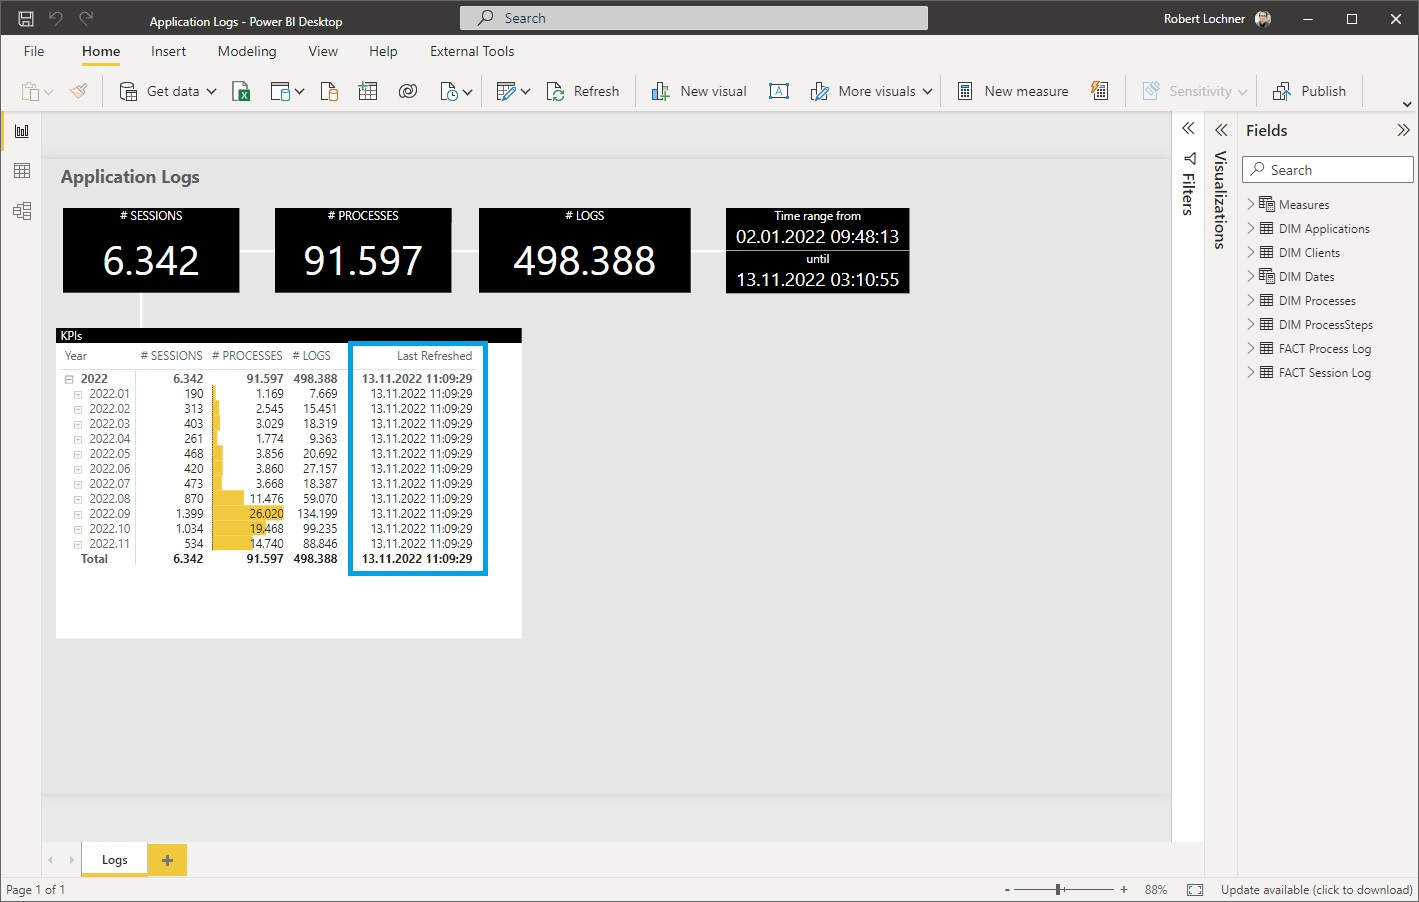Click the Fields panel search box
The width and height of the screenshot is (1419, 902).
point(1327,169)
